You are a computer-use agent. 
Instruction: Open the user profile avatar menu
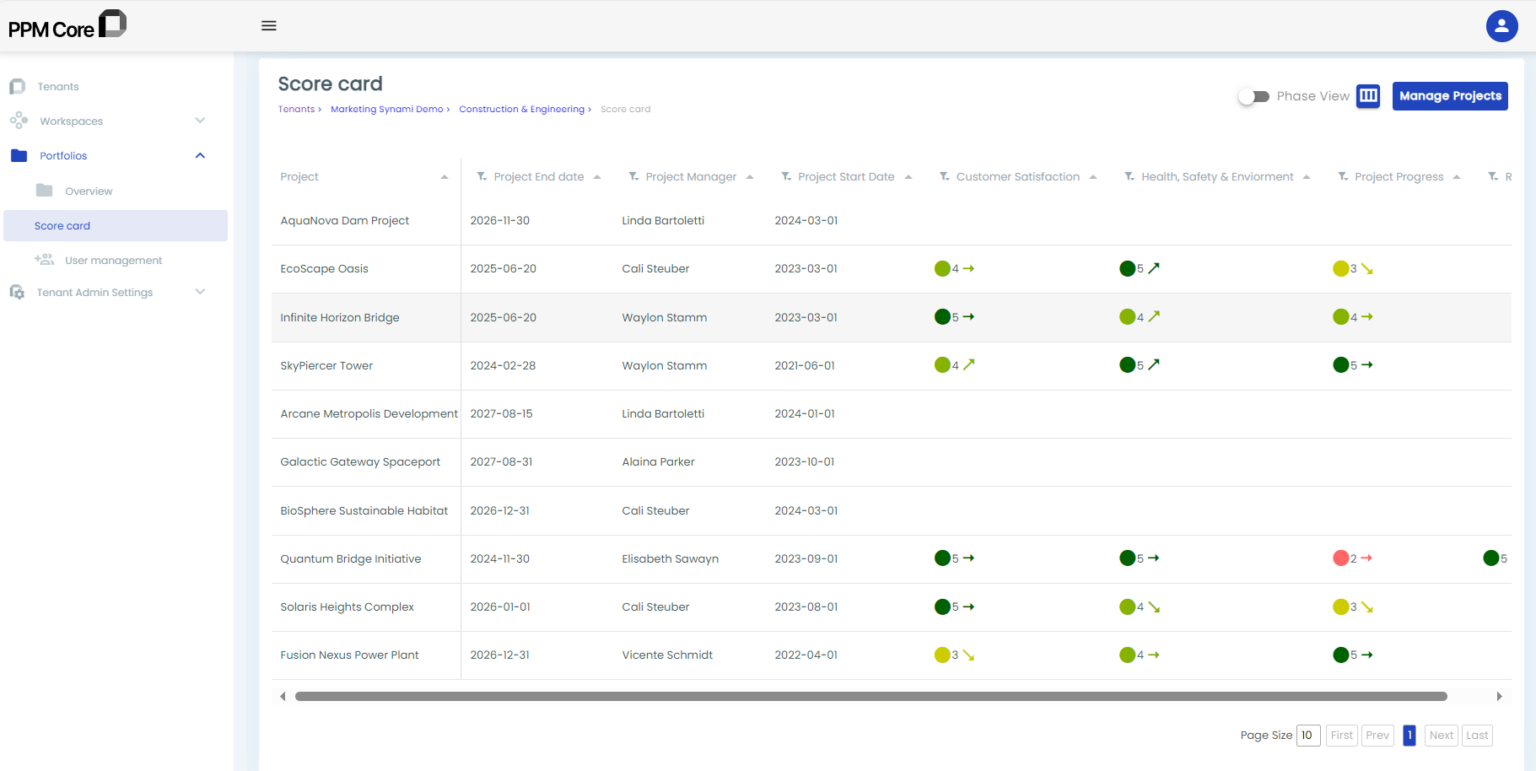coord(1501,26)
